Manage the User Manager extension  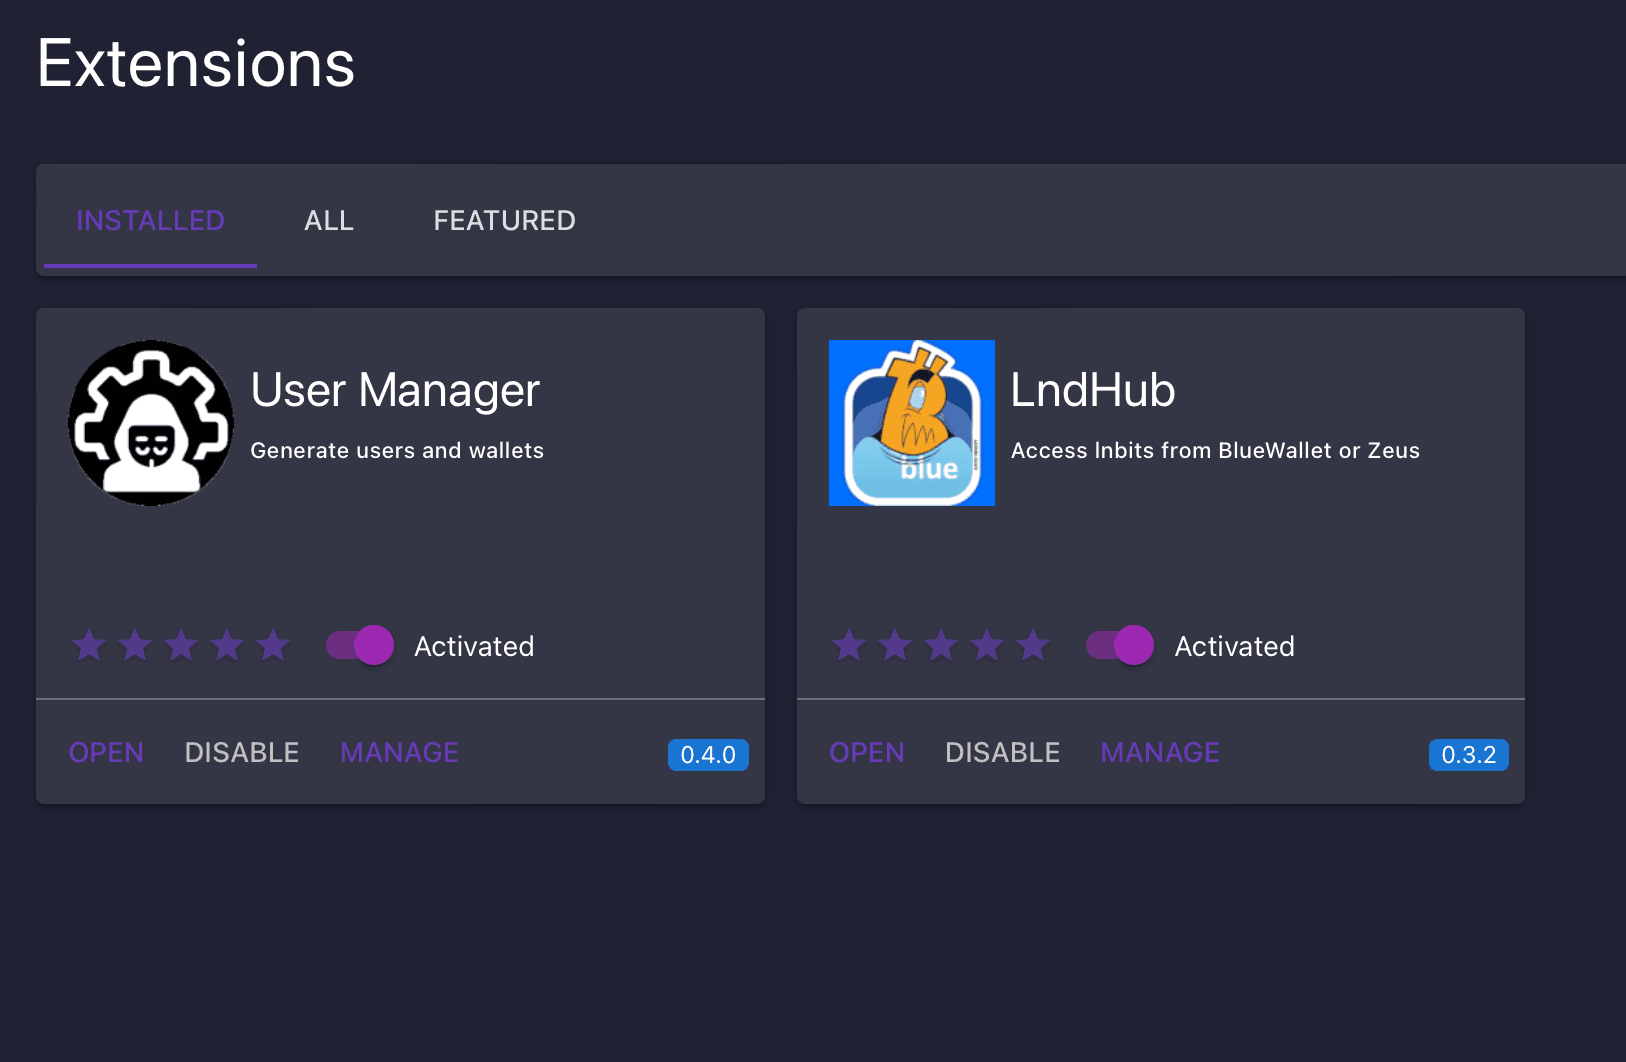399,752
